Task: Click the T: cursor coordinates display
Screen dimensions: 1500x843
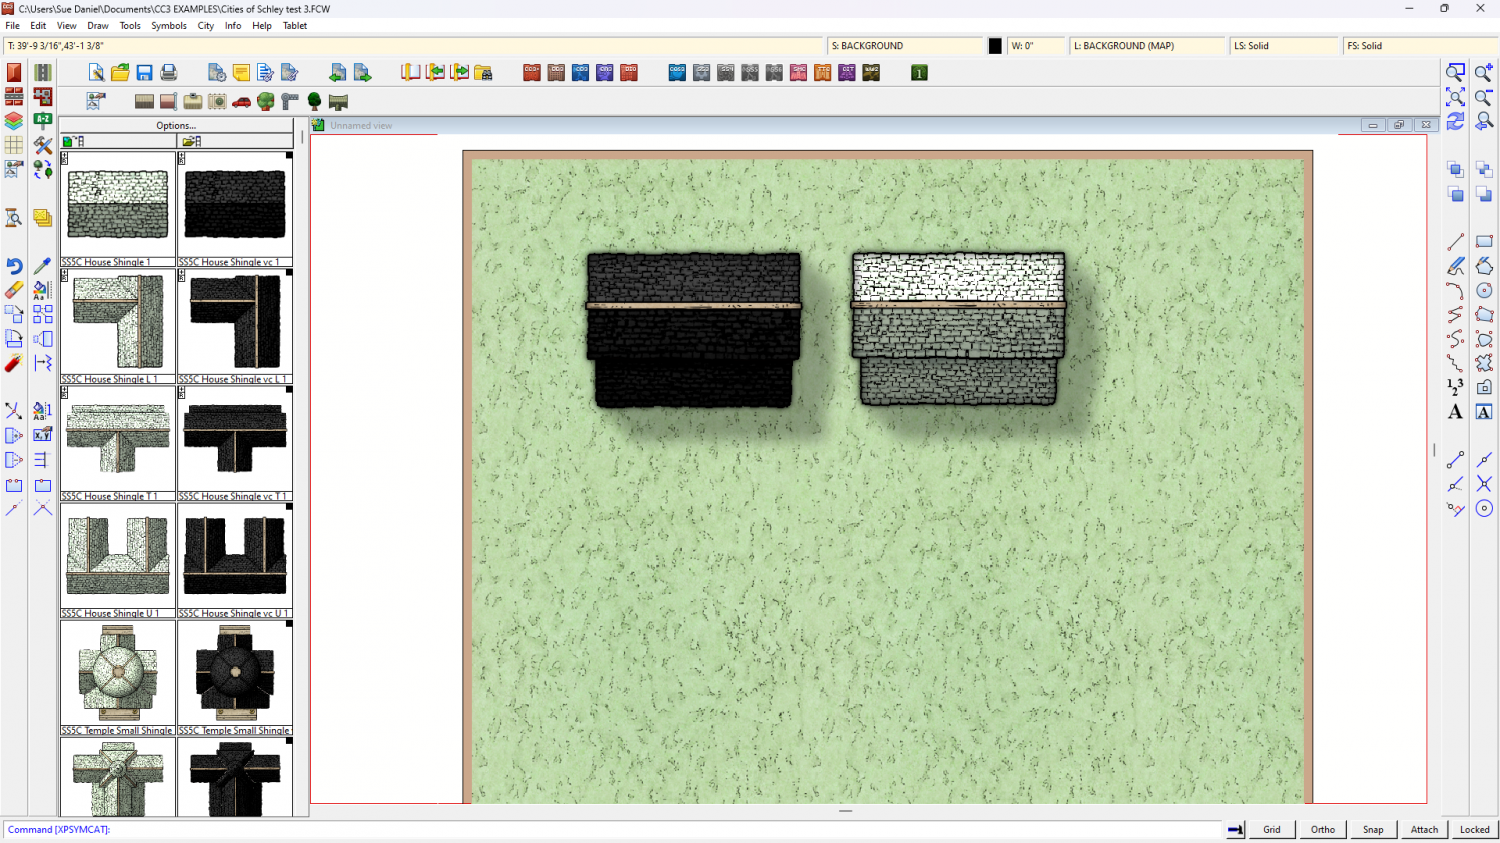Action: coord(413,46)
